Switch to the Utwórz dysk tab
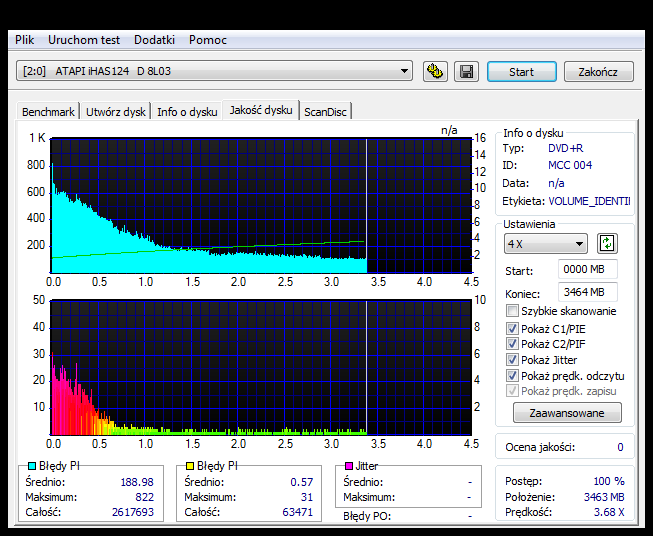Viewport: 653px width, 536px height. tap(116, 112)
